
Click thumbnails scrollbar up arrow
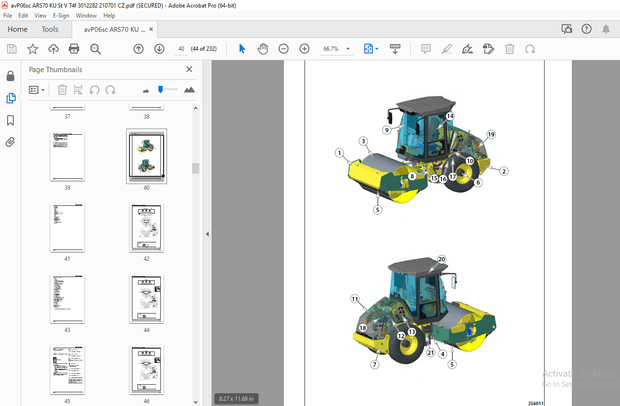tap(195, 108)
